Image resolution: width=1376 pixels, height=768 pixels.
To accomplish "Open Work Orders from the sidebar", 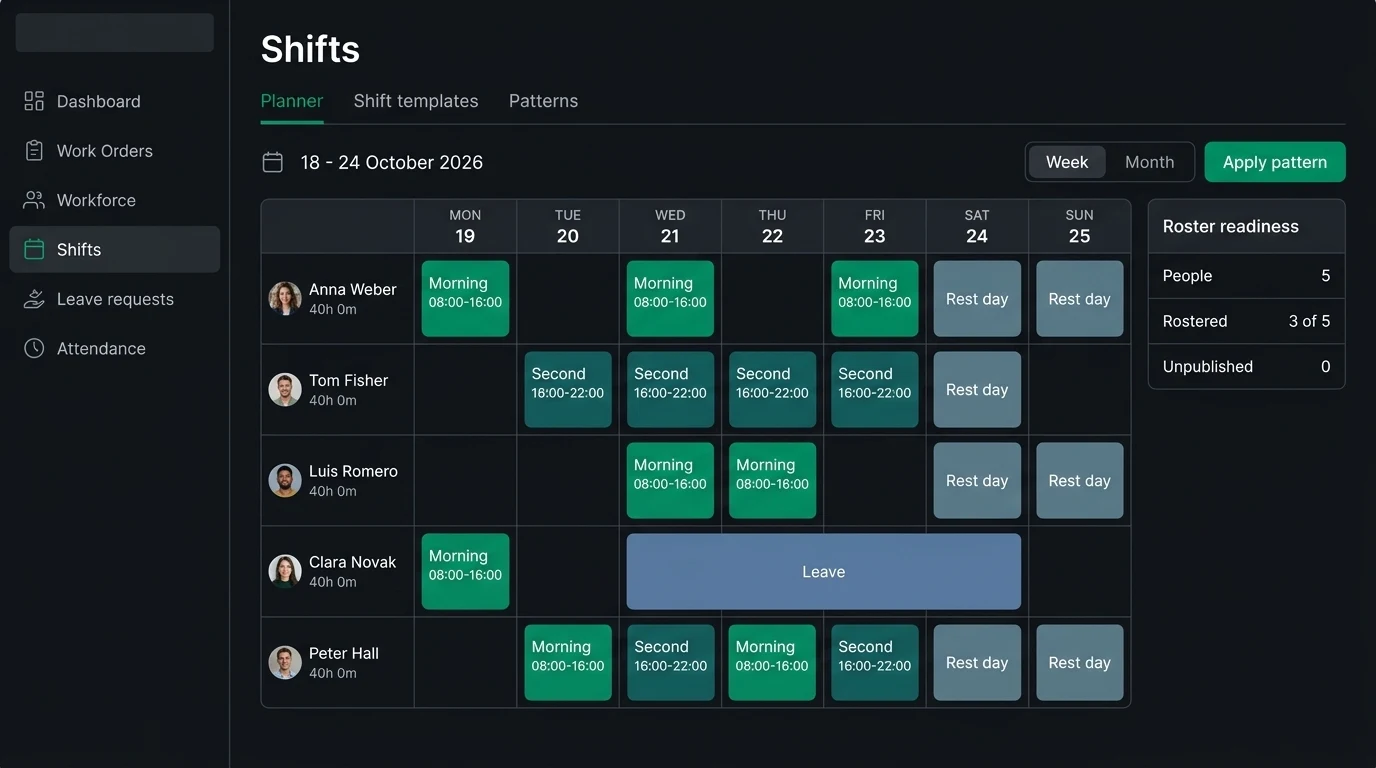I will (114, 151).
